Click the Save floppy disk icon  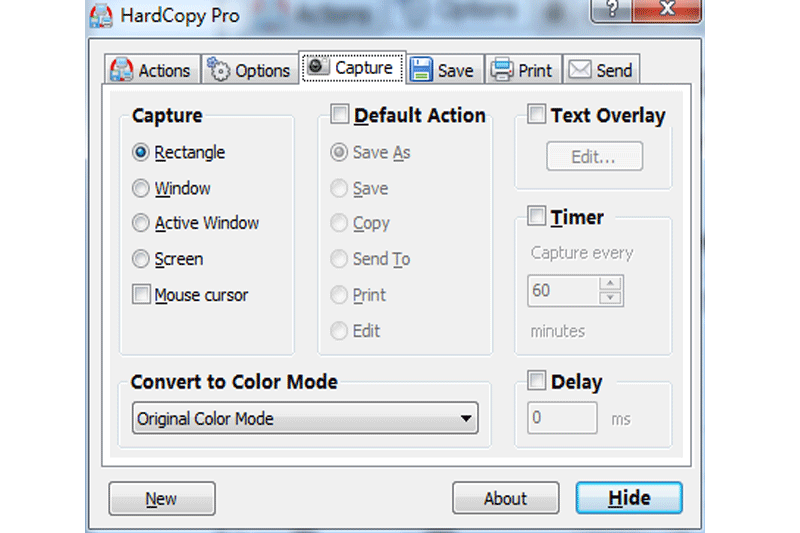click(x=422, y=70)
